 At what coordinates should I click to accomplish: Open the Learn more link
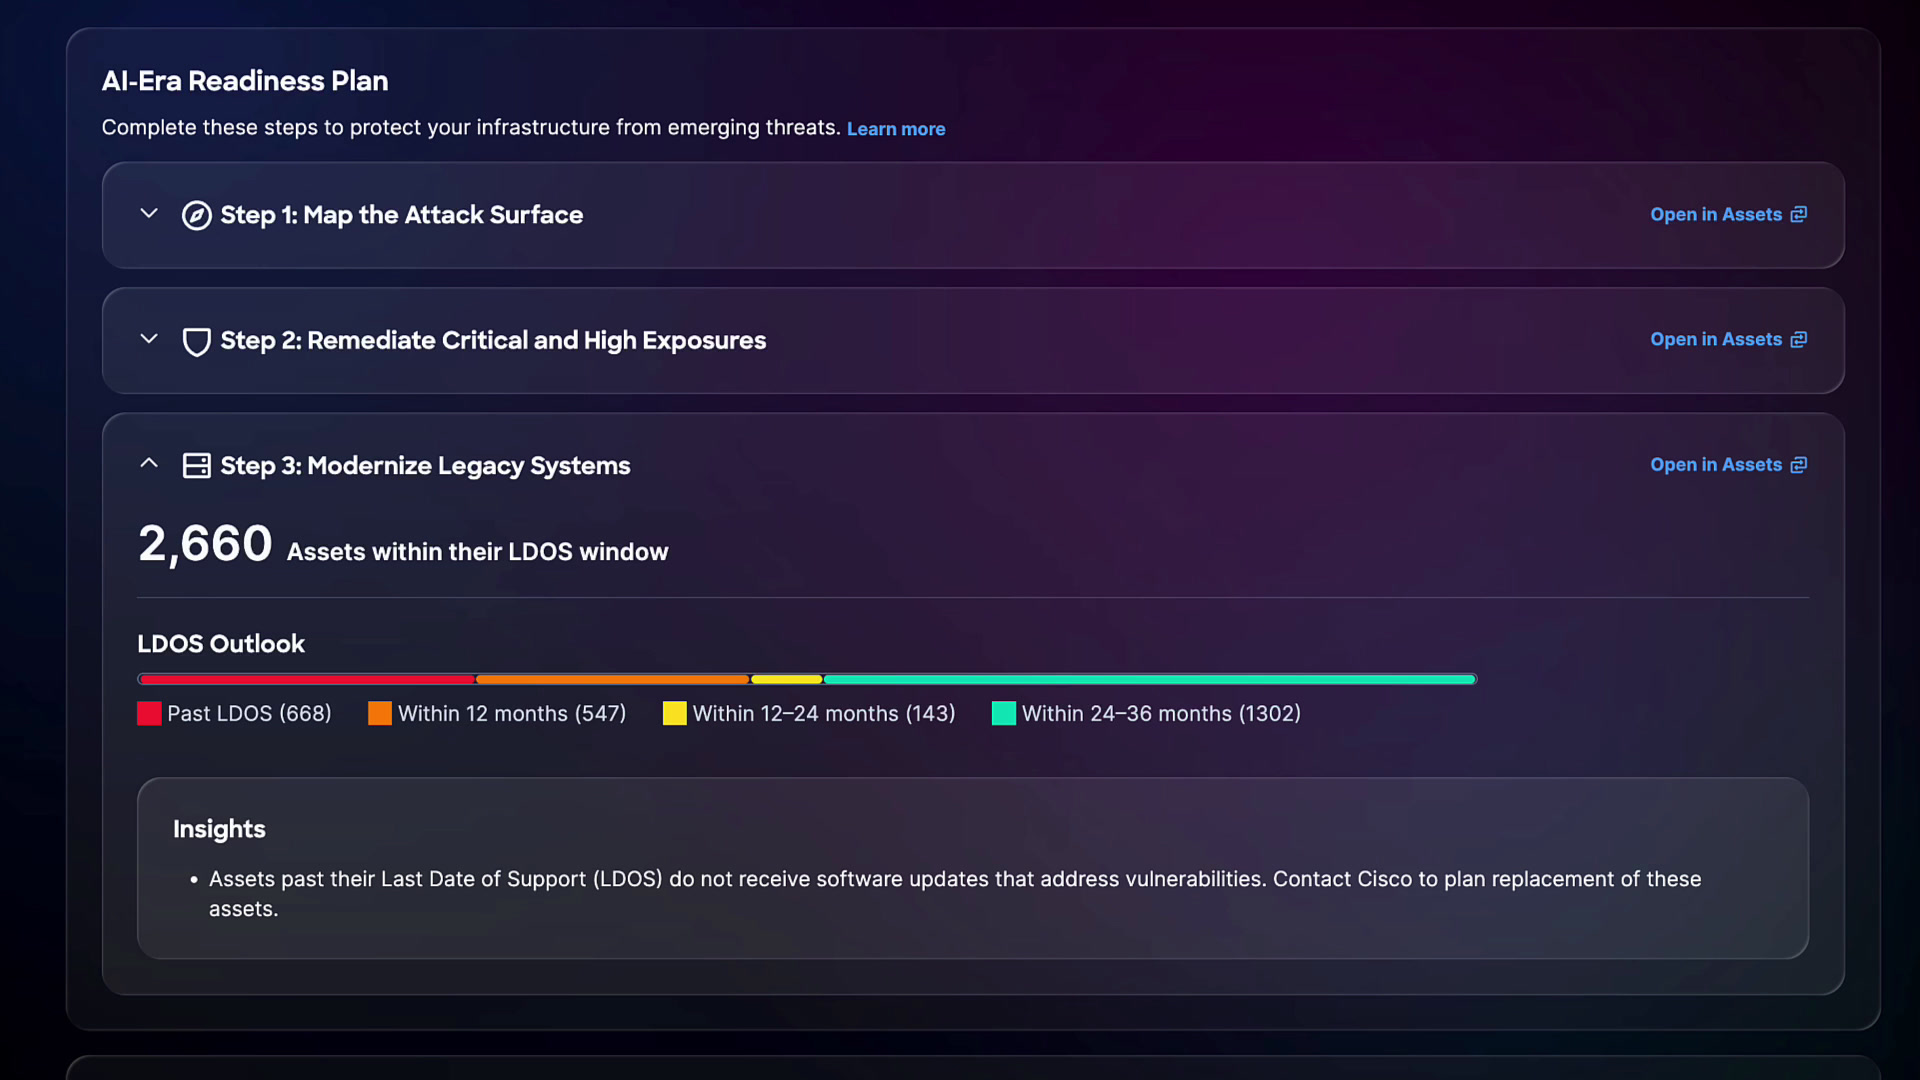coord(896,129)
